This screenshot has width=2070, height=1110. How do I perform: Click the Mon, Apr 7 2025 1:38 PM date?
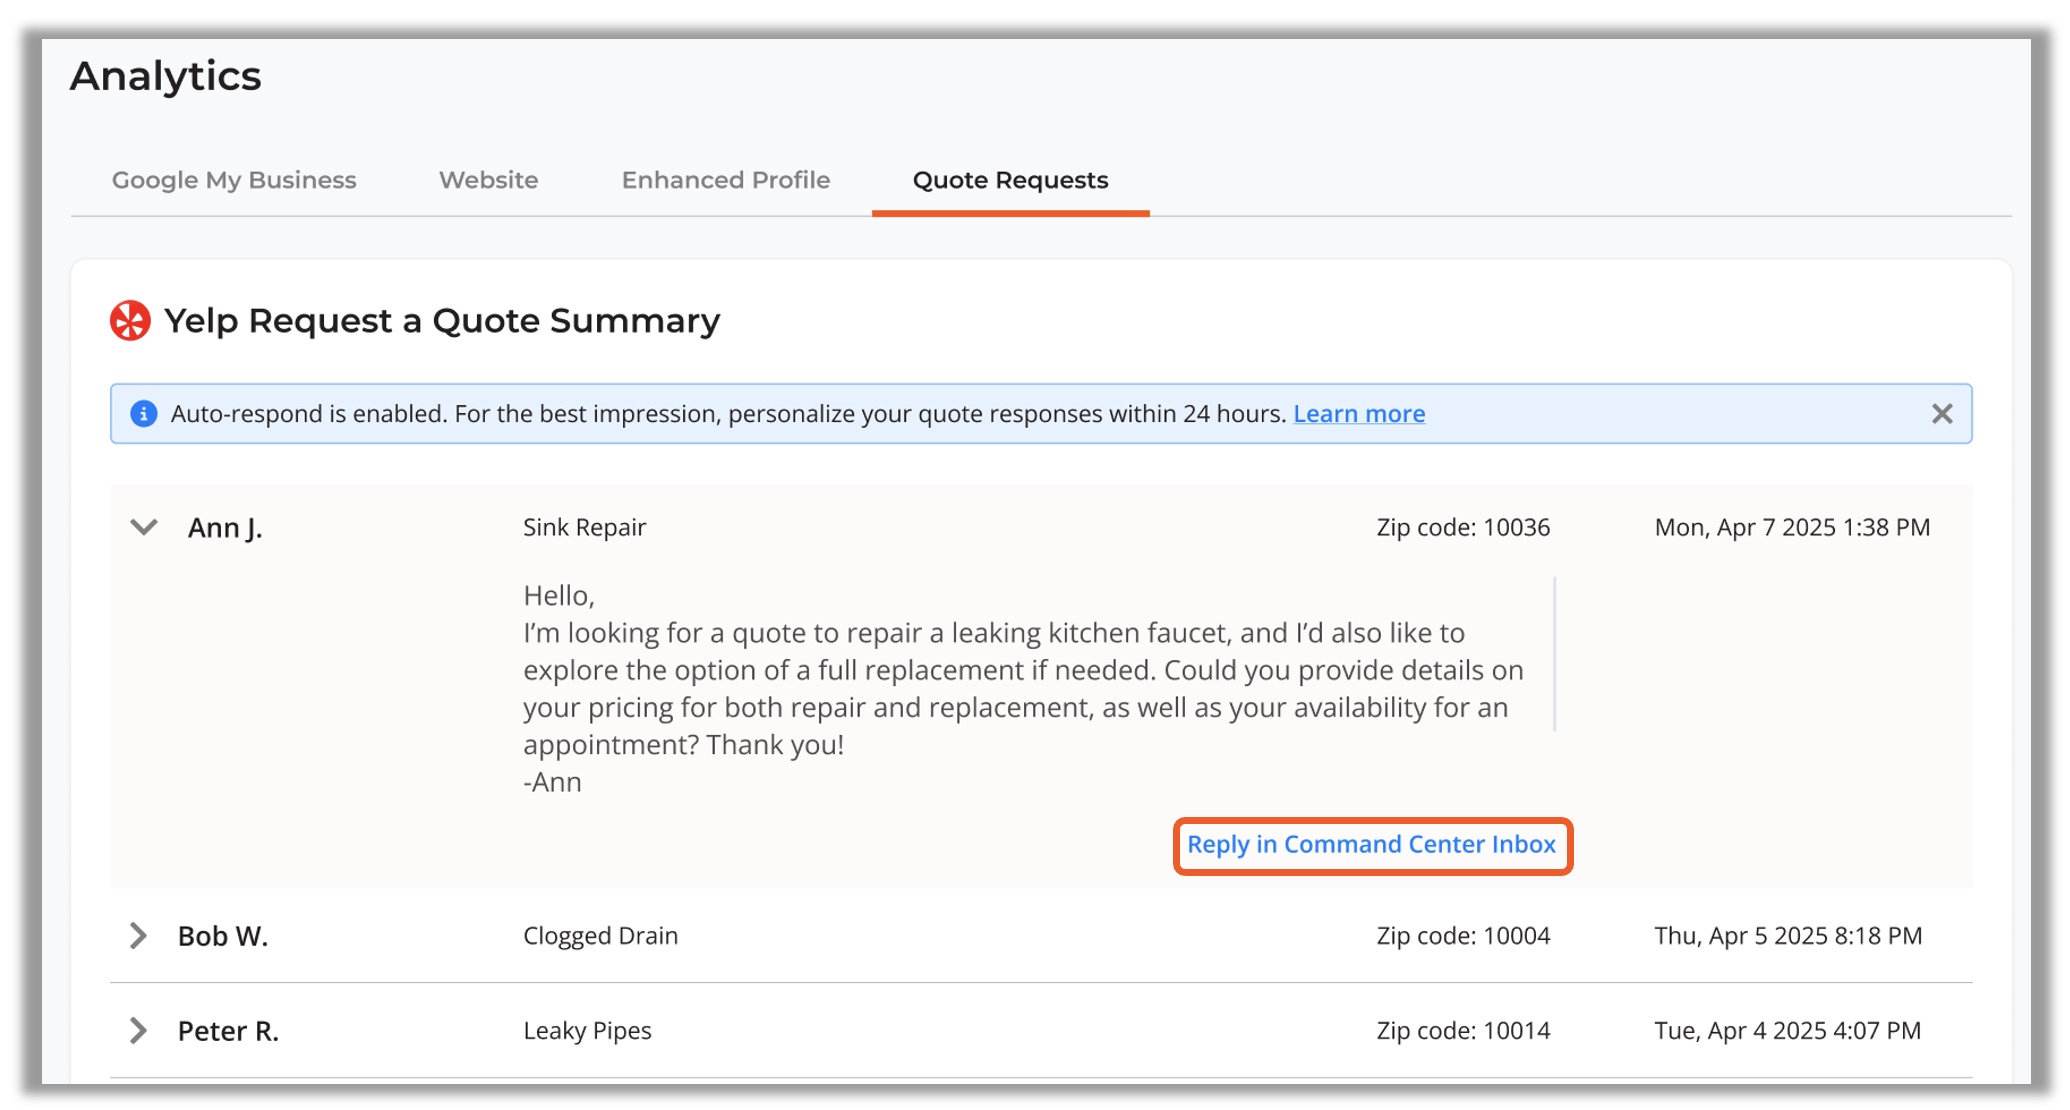1792,527
